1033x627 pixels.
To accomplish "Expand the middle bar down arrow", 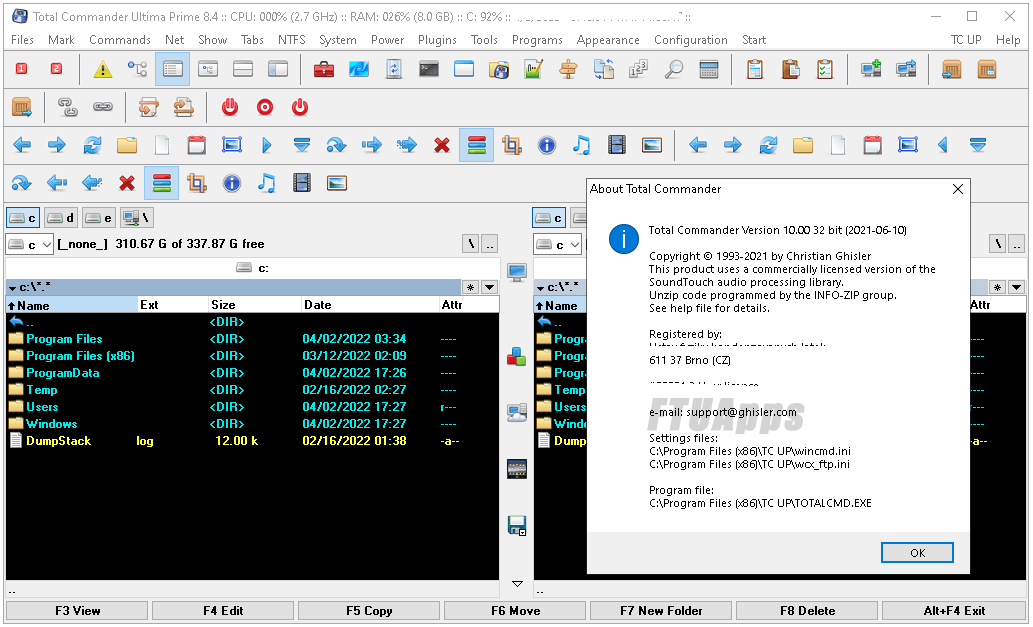I will pos(517,584).
